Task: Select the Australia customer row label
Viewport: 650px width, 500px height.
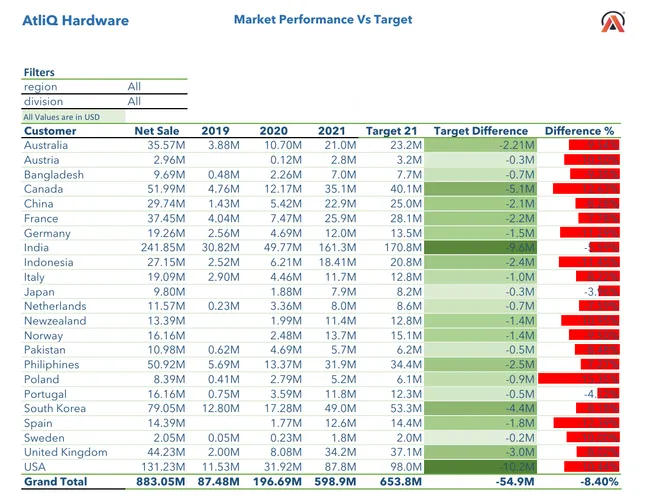Action: pyautogui.click(x=46, y=146)
